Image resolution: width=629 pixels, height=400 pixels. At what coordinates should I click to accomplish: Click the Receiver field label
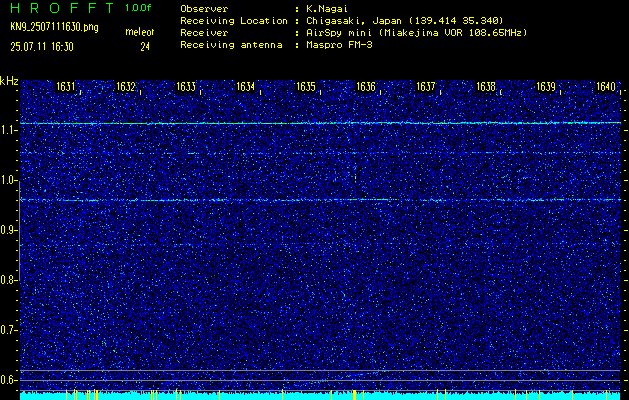(204, 33)
